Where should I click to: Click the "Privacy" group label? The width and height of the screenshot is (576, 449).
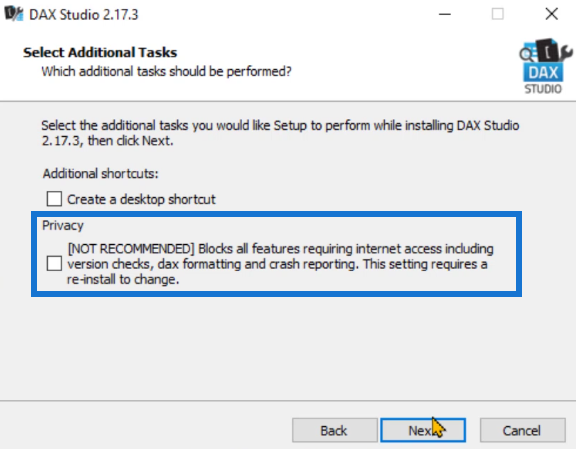click(x=63, y=226)
